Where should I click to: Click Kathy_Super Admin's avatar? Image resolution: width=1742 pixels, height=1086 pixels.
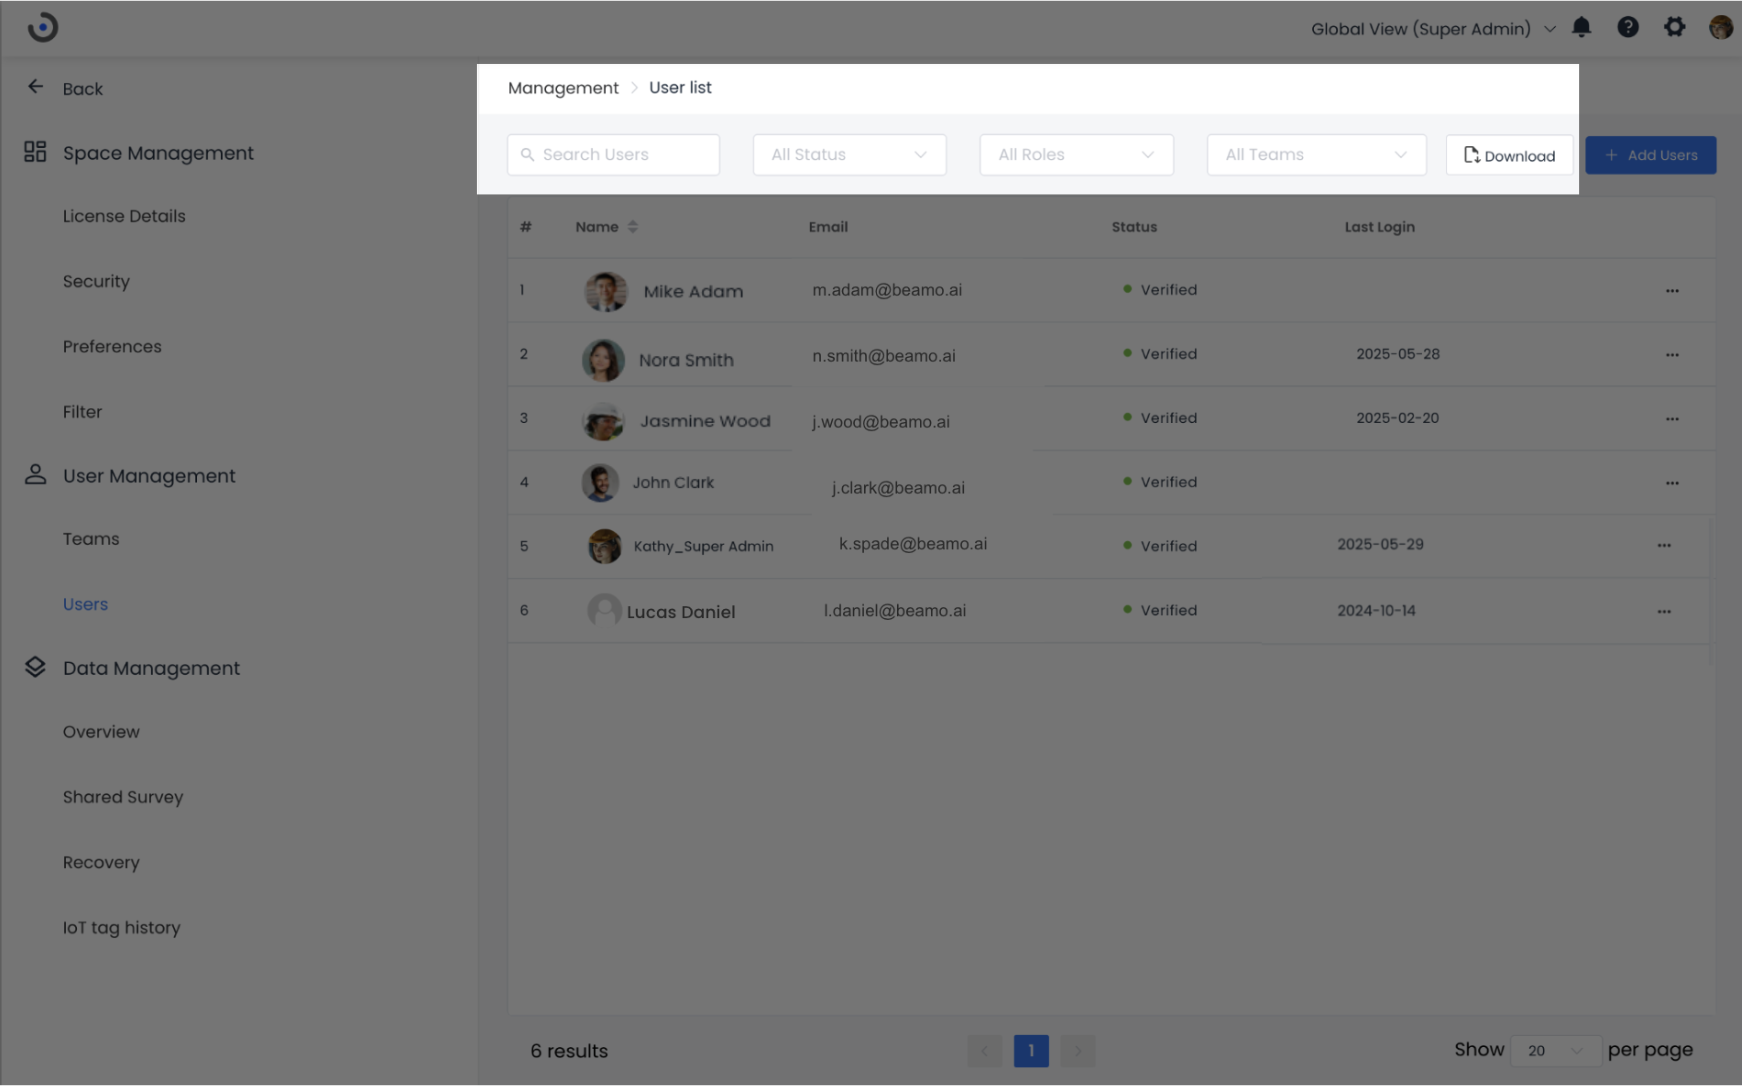point(604,546)
